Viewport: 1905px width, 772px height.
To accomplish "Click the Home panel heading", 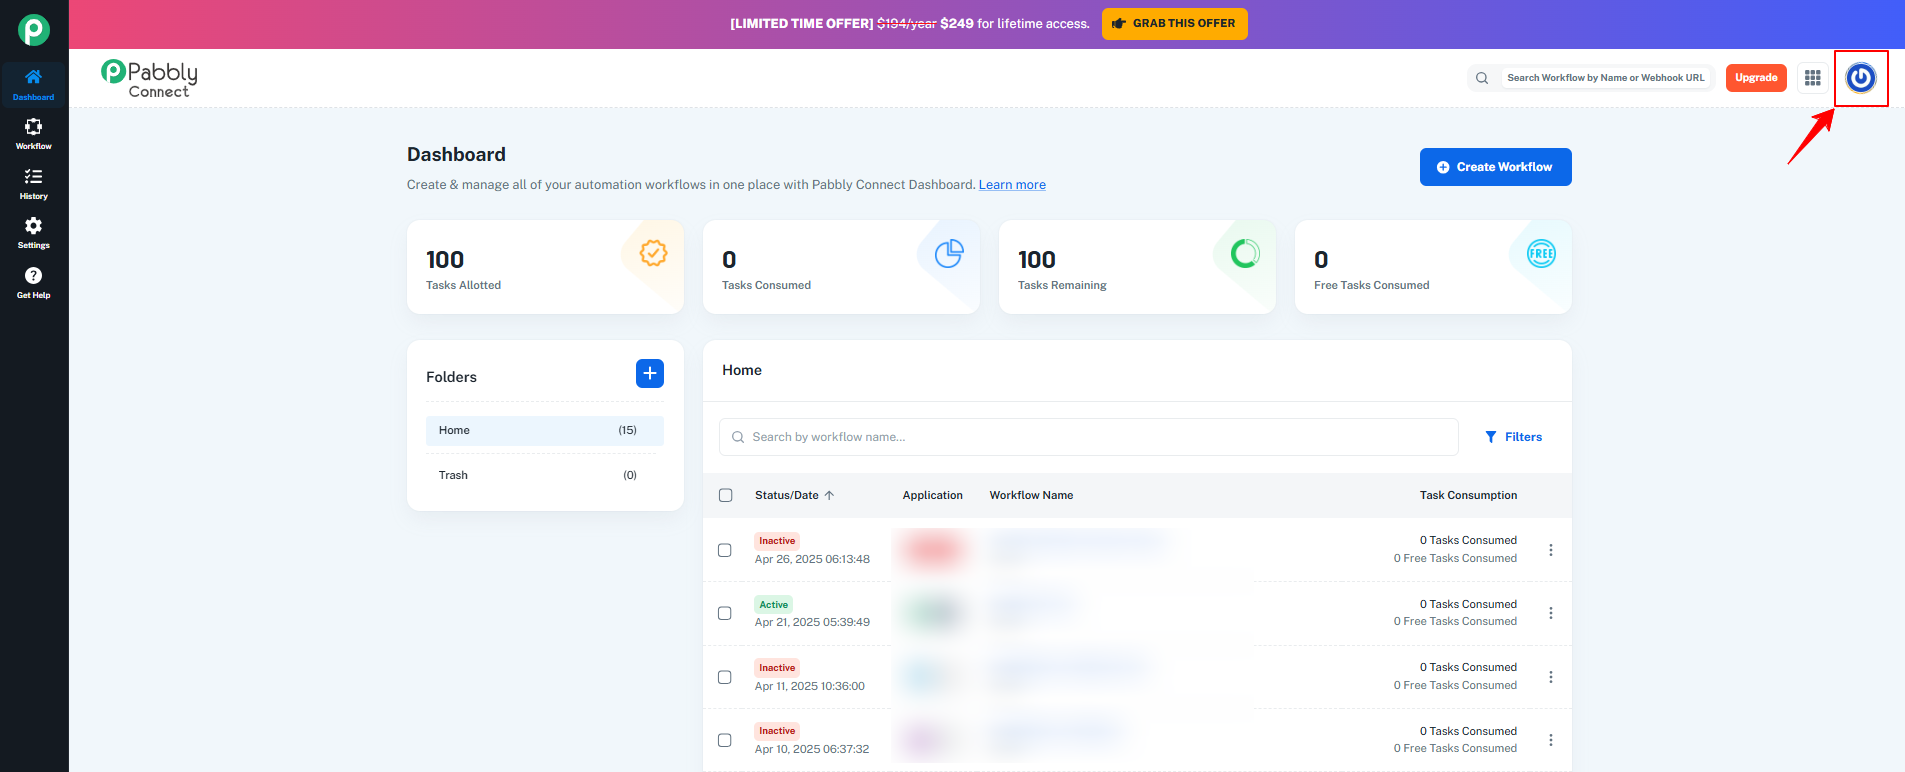I will coord(742,370).
